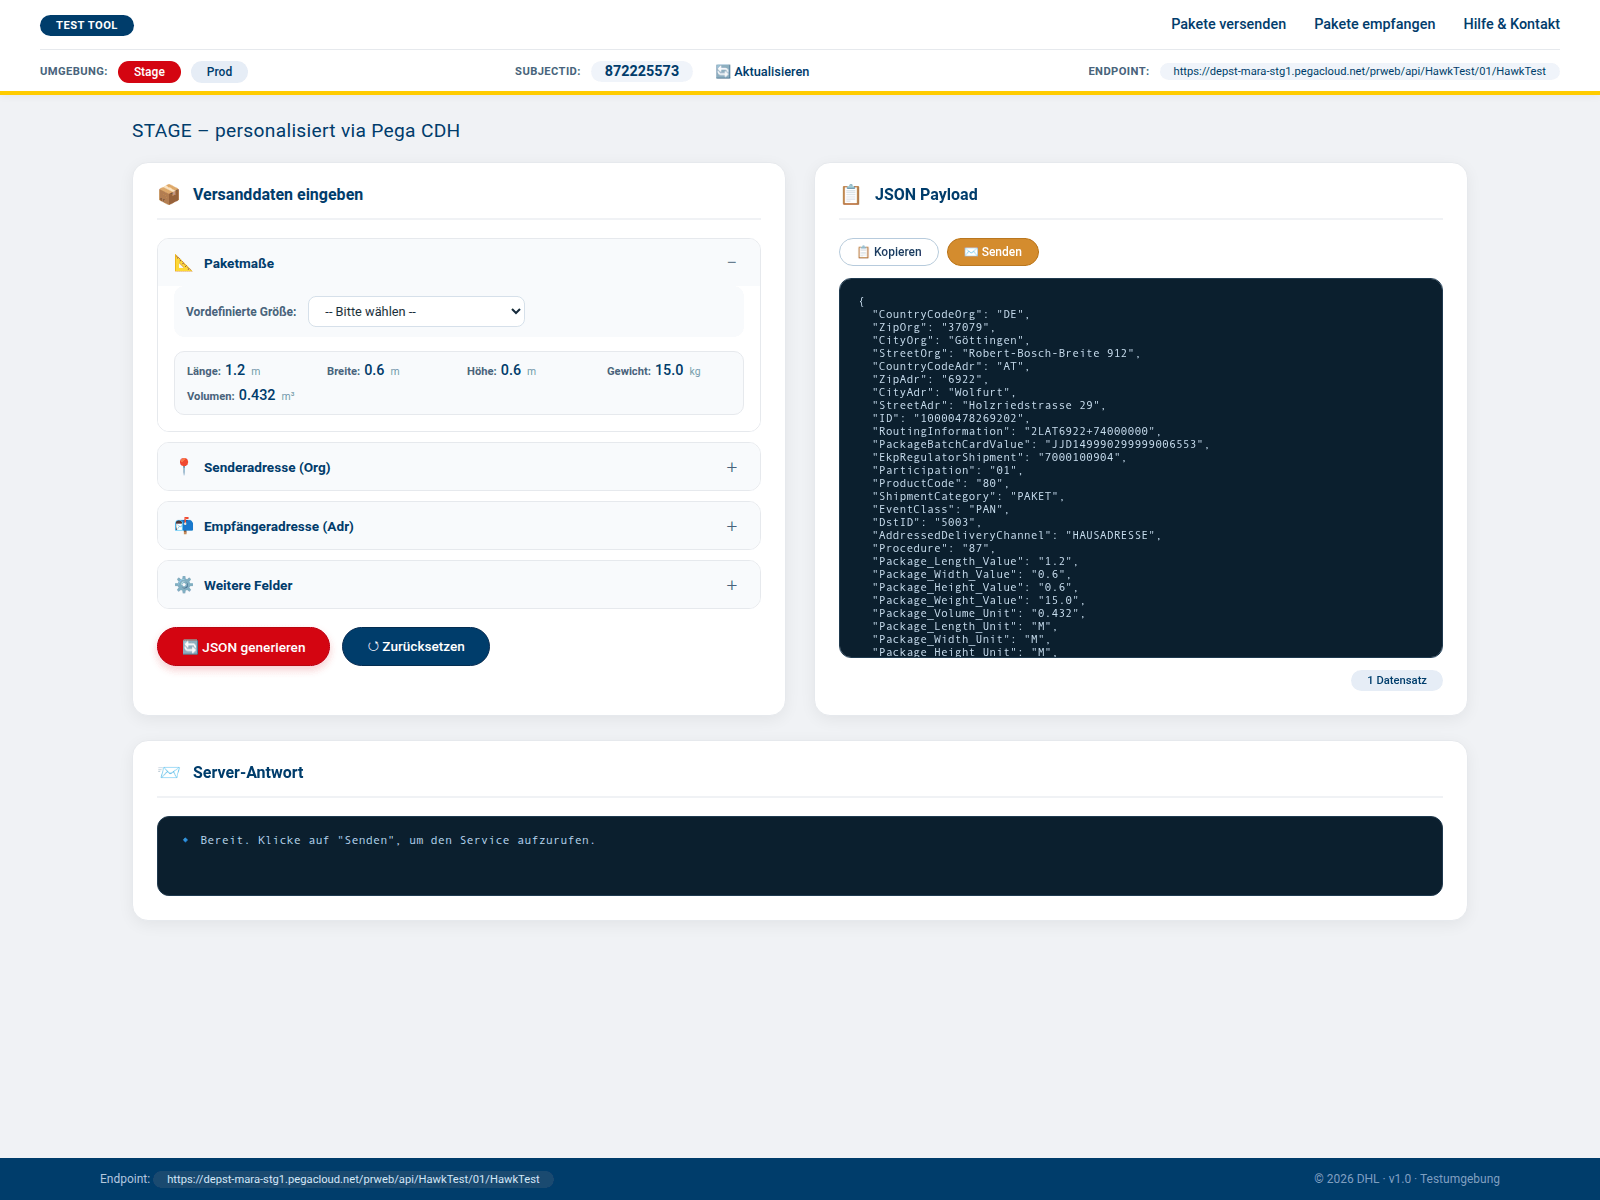This screenshot has height=1200, width=1600.
Task: Click the red pin icon for Senderadresse
Action: pyautogui.click(x=184, y=467)
